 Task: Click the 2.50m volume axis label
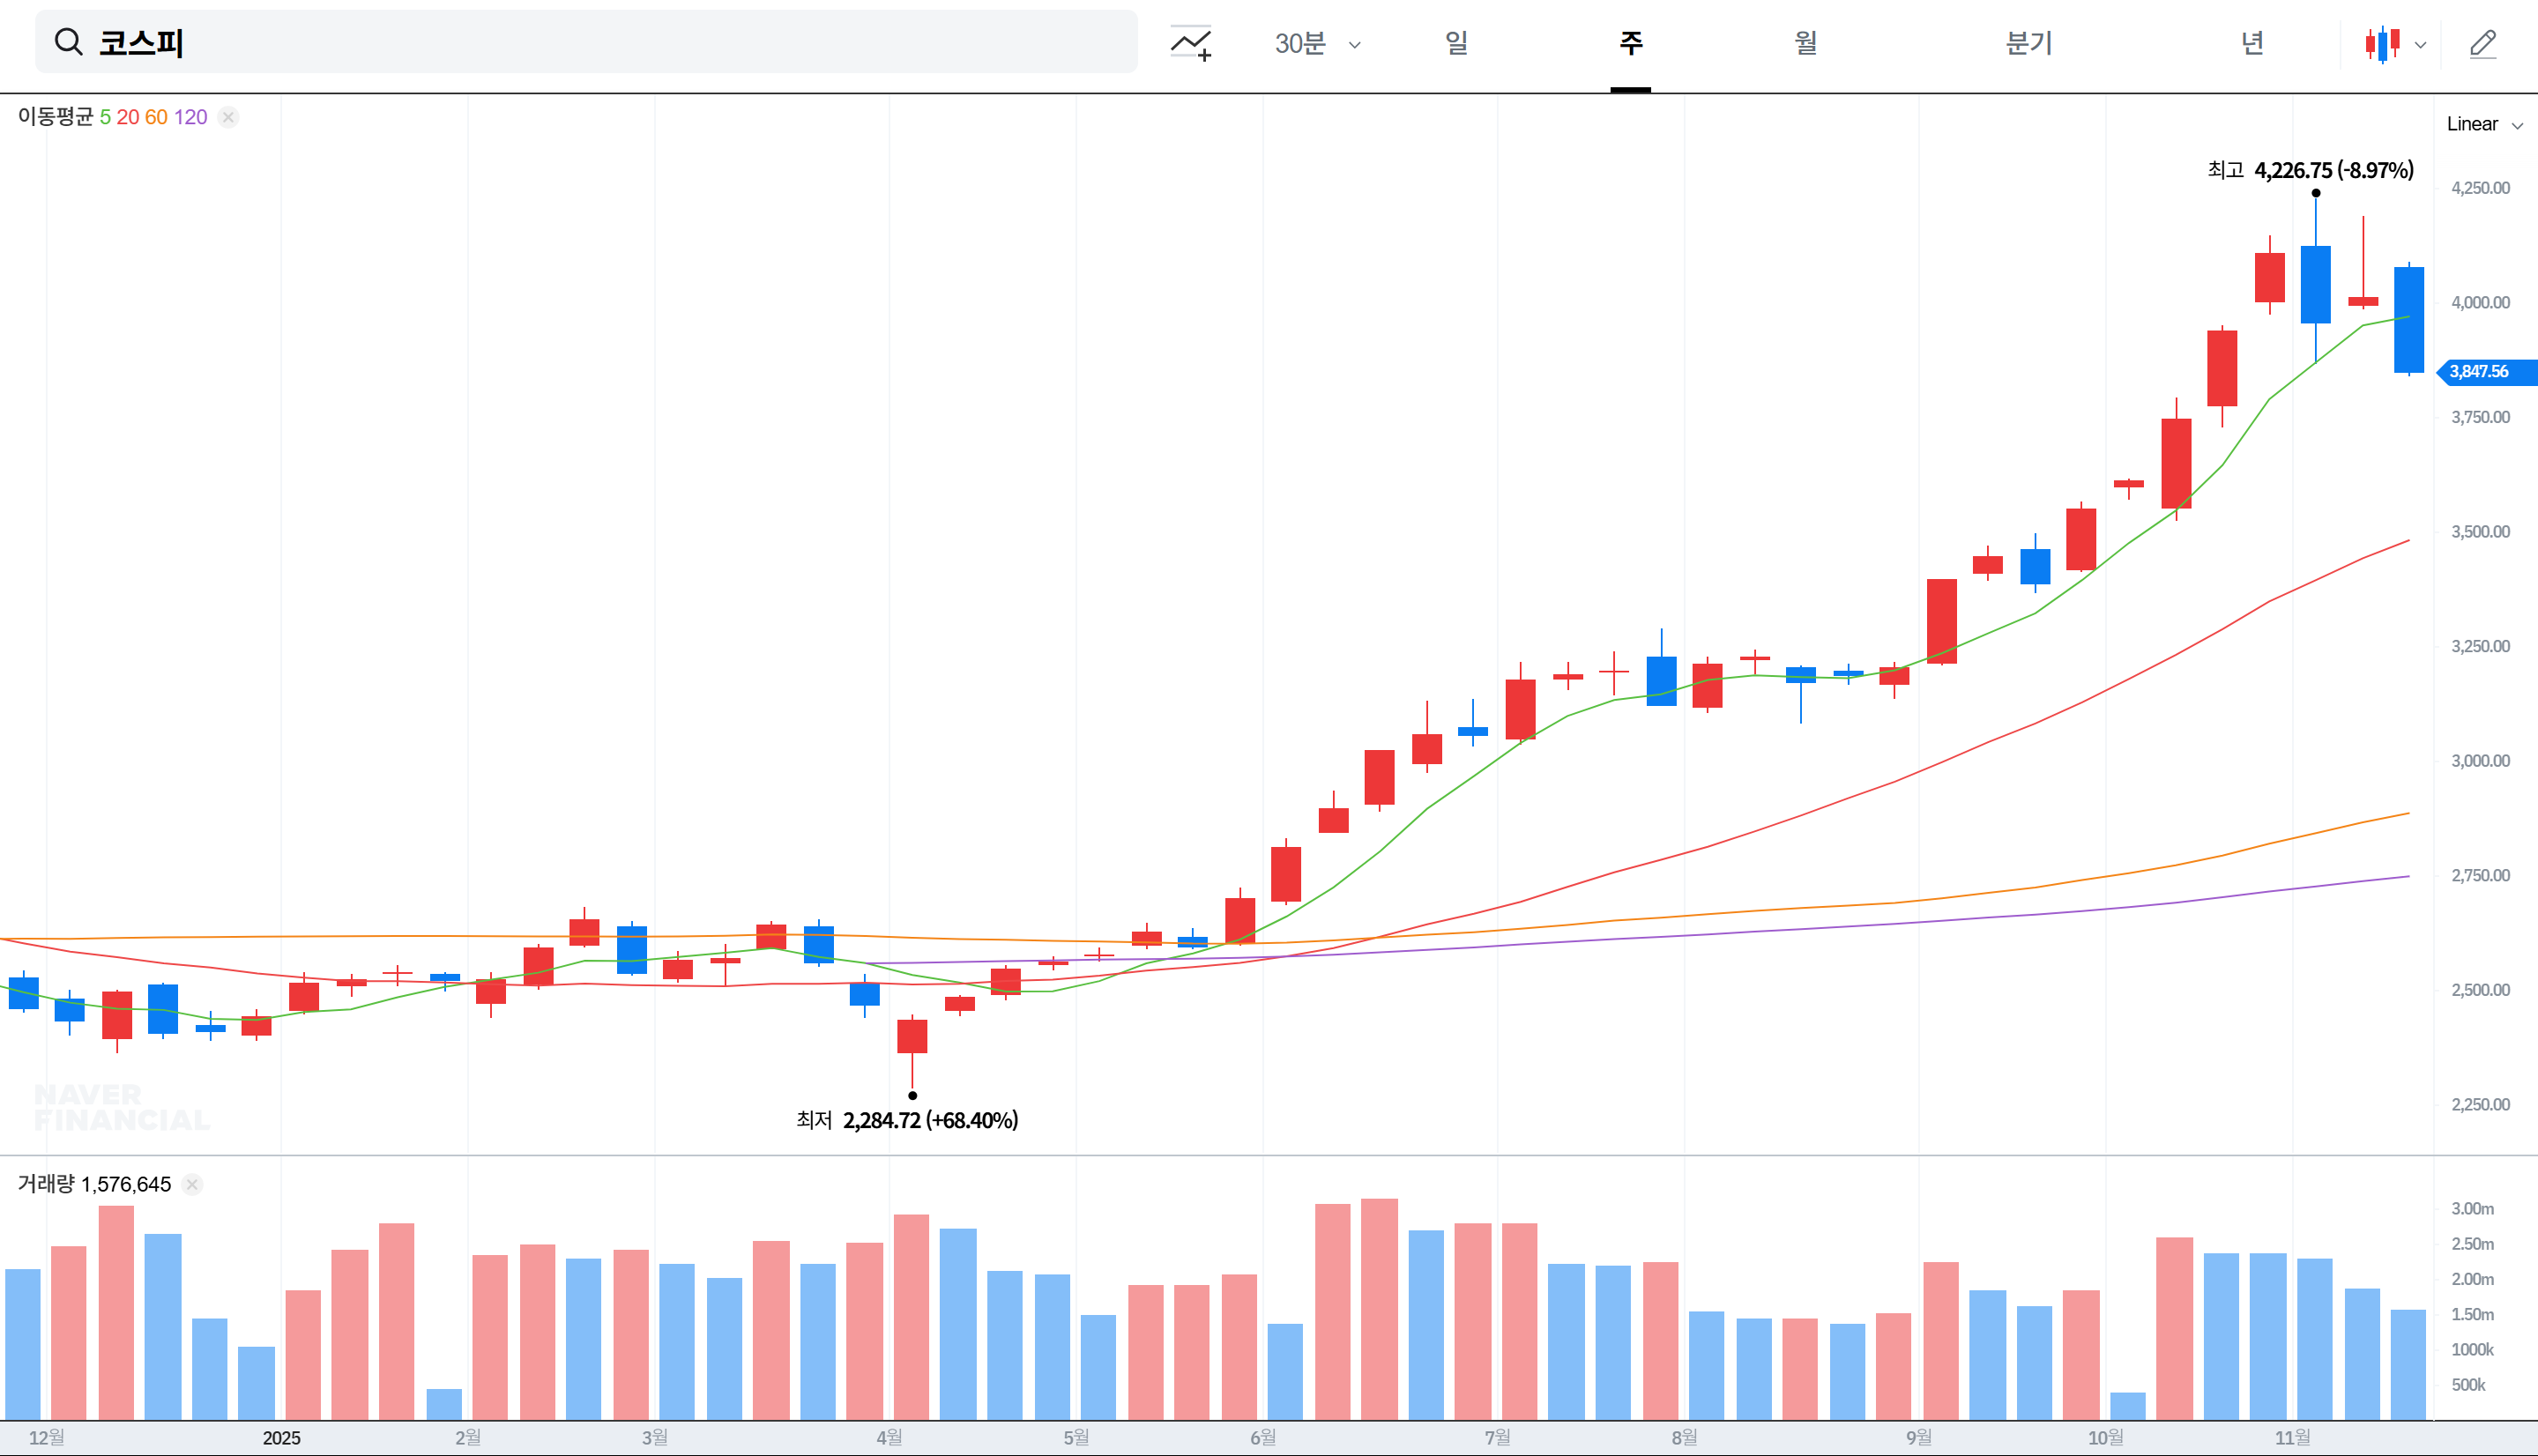(2472, 1244)
